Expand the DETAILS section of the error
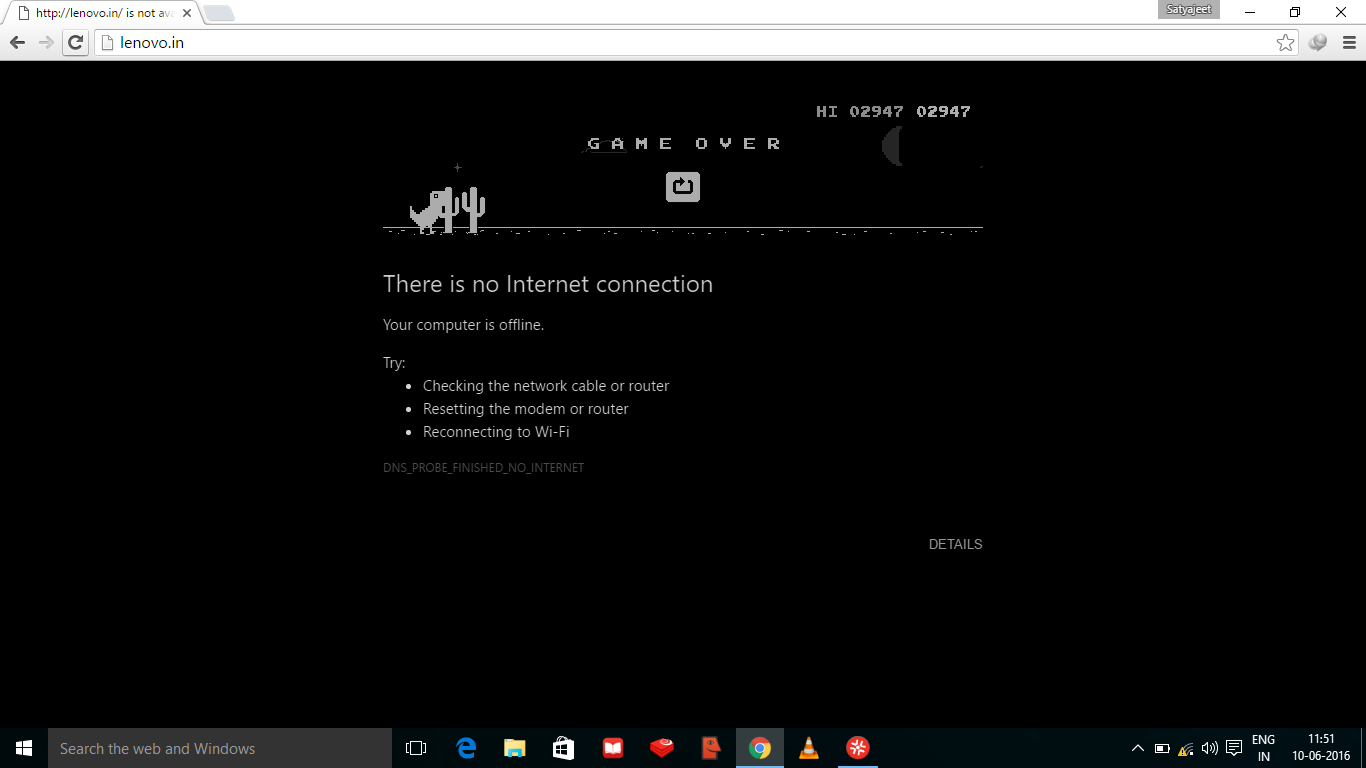Screen dimensions: 1366x768 coord(955,544)
